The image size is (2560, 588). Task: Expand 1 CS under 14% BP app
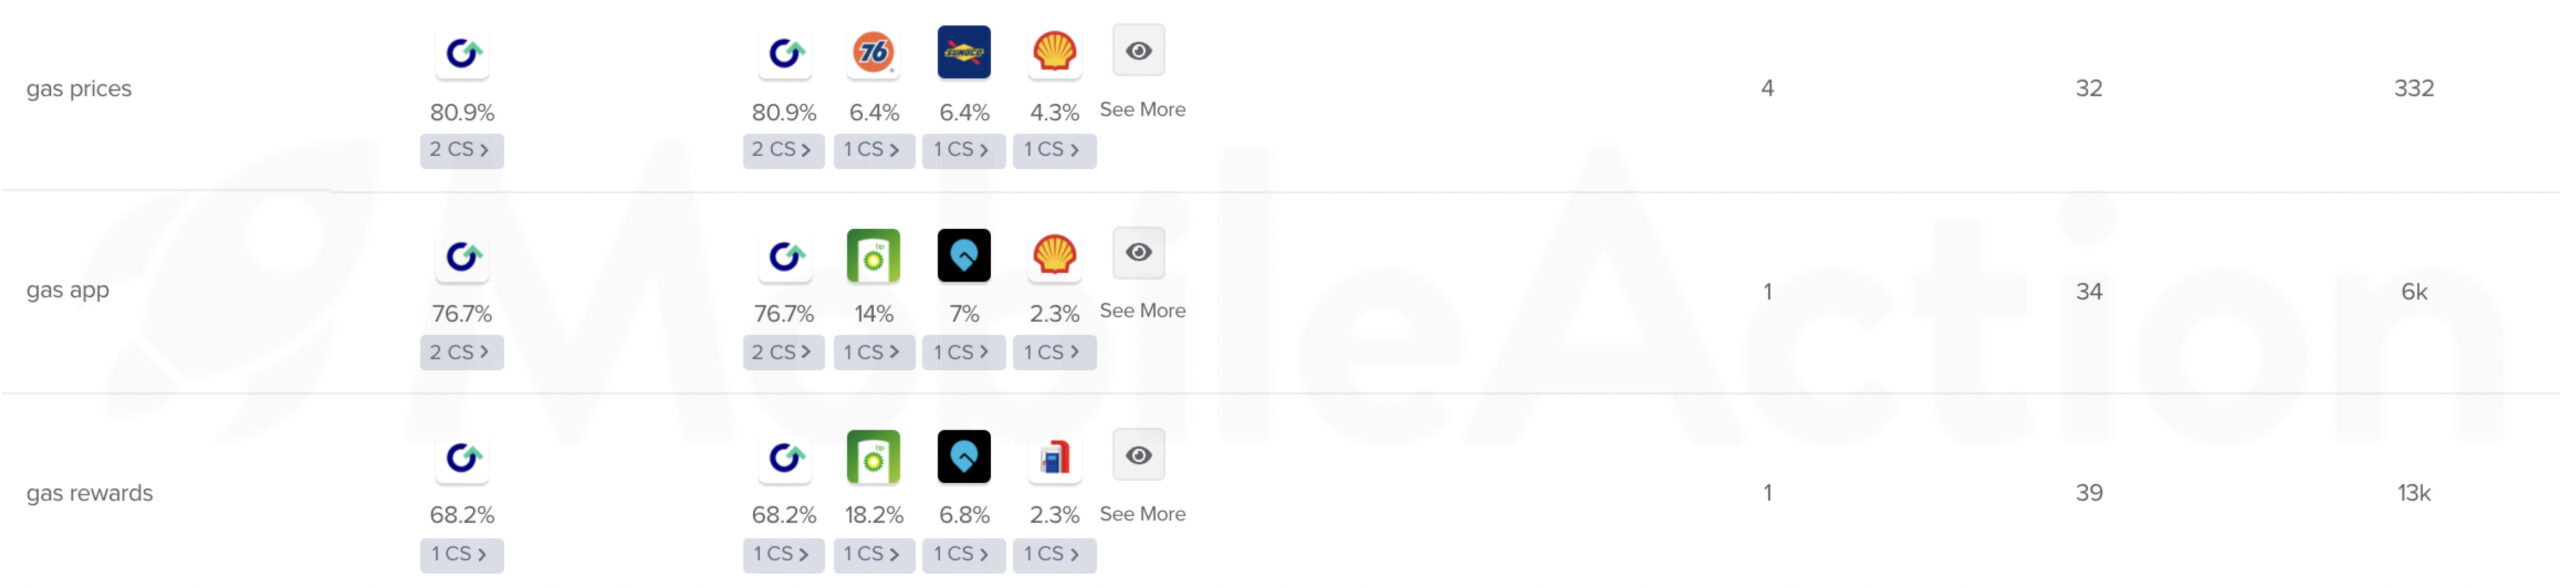pyautogui.click(x=873, y=352)
